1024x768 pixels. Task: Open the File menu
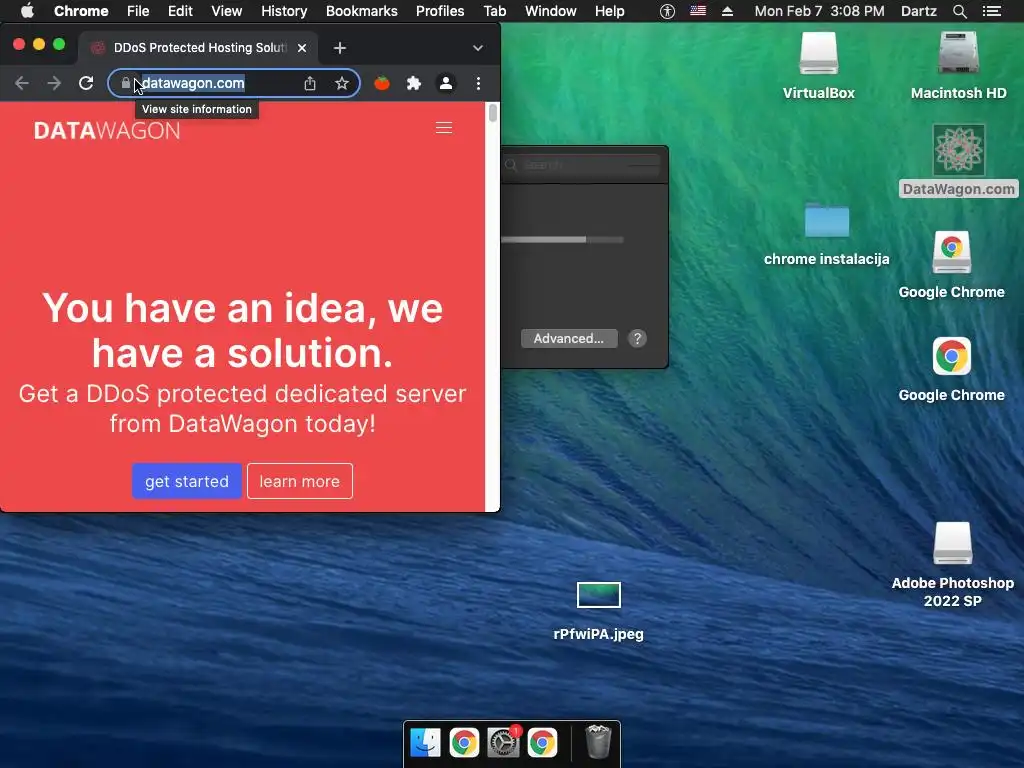(x=138, y=11)
